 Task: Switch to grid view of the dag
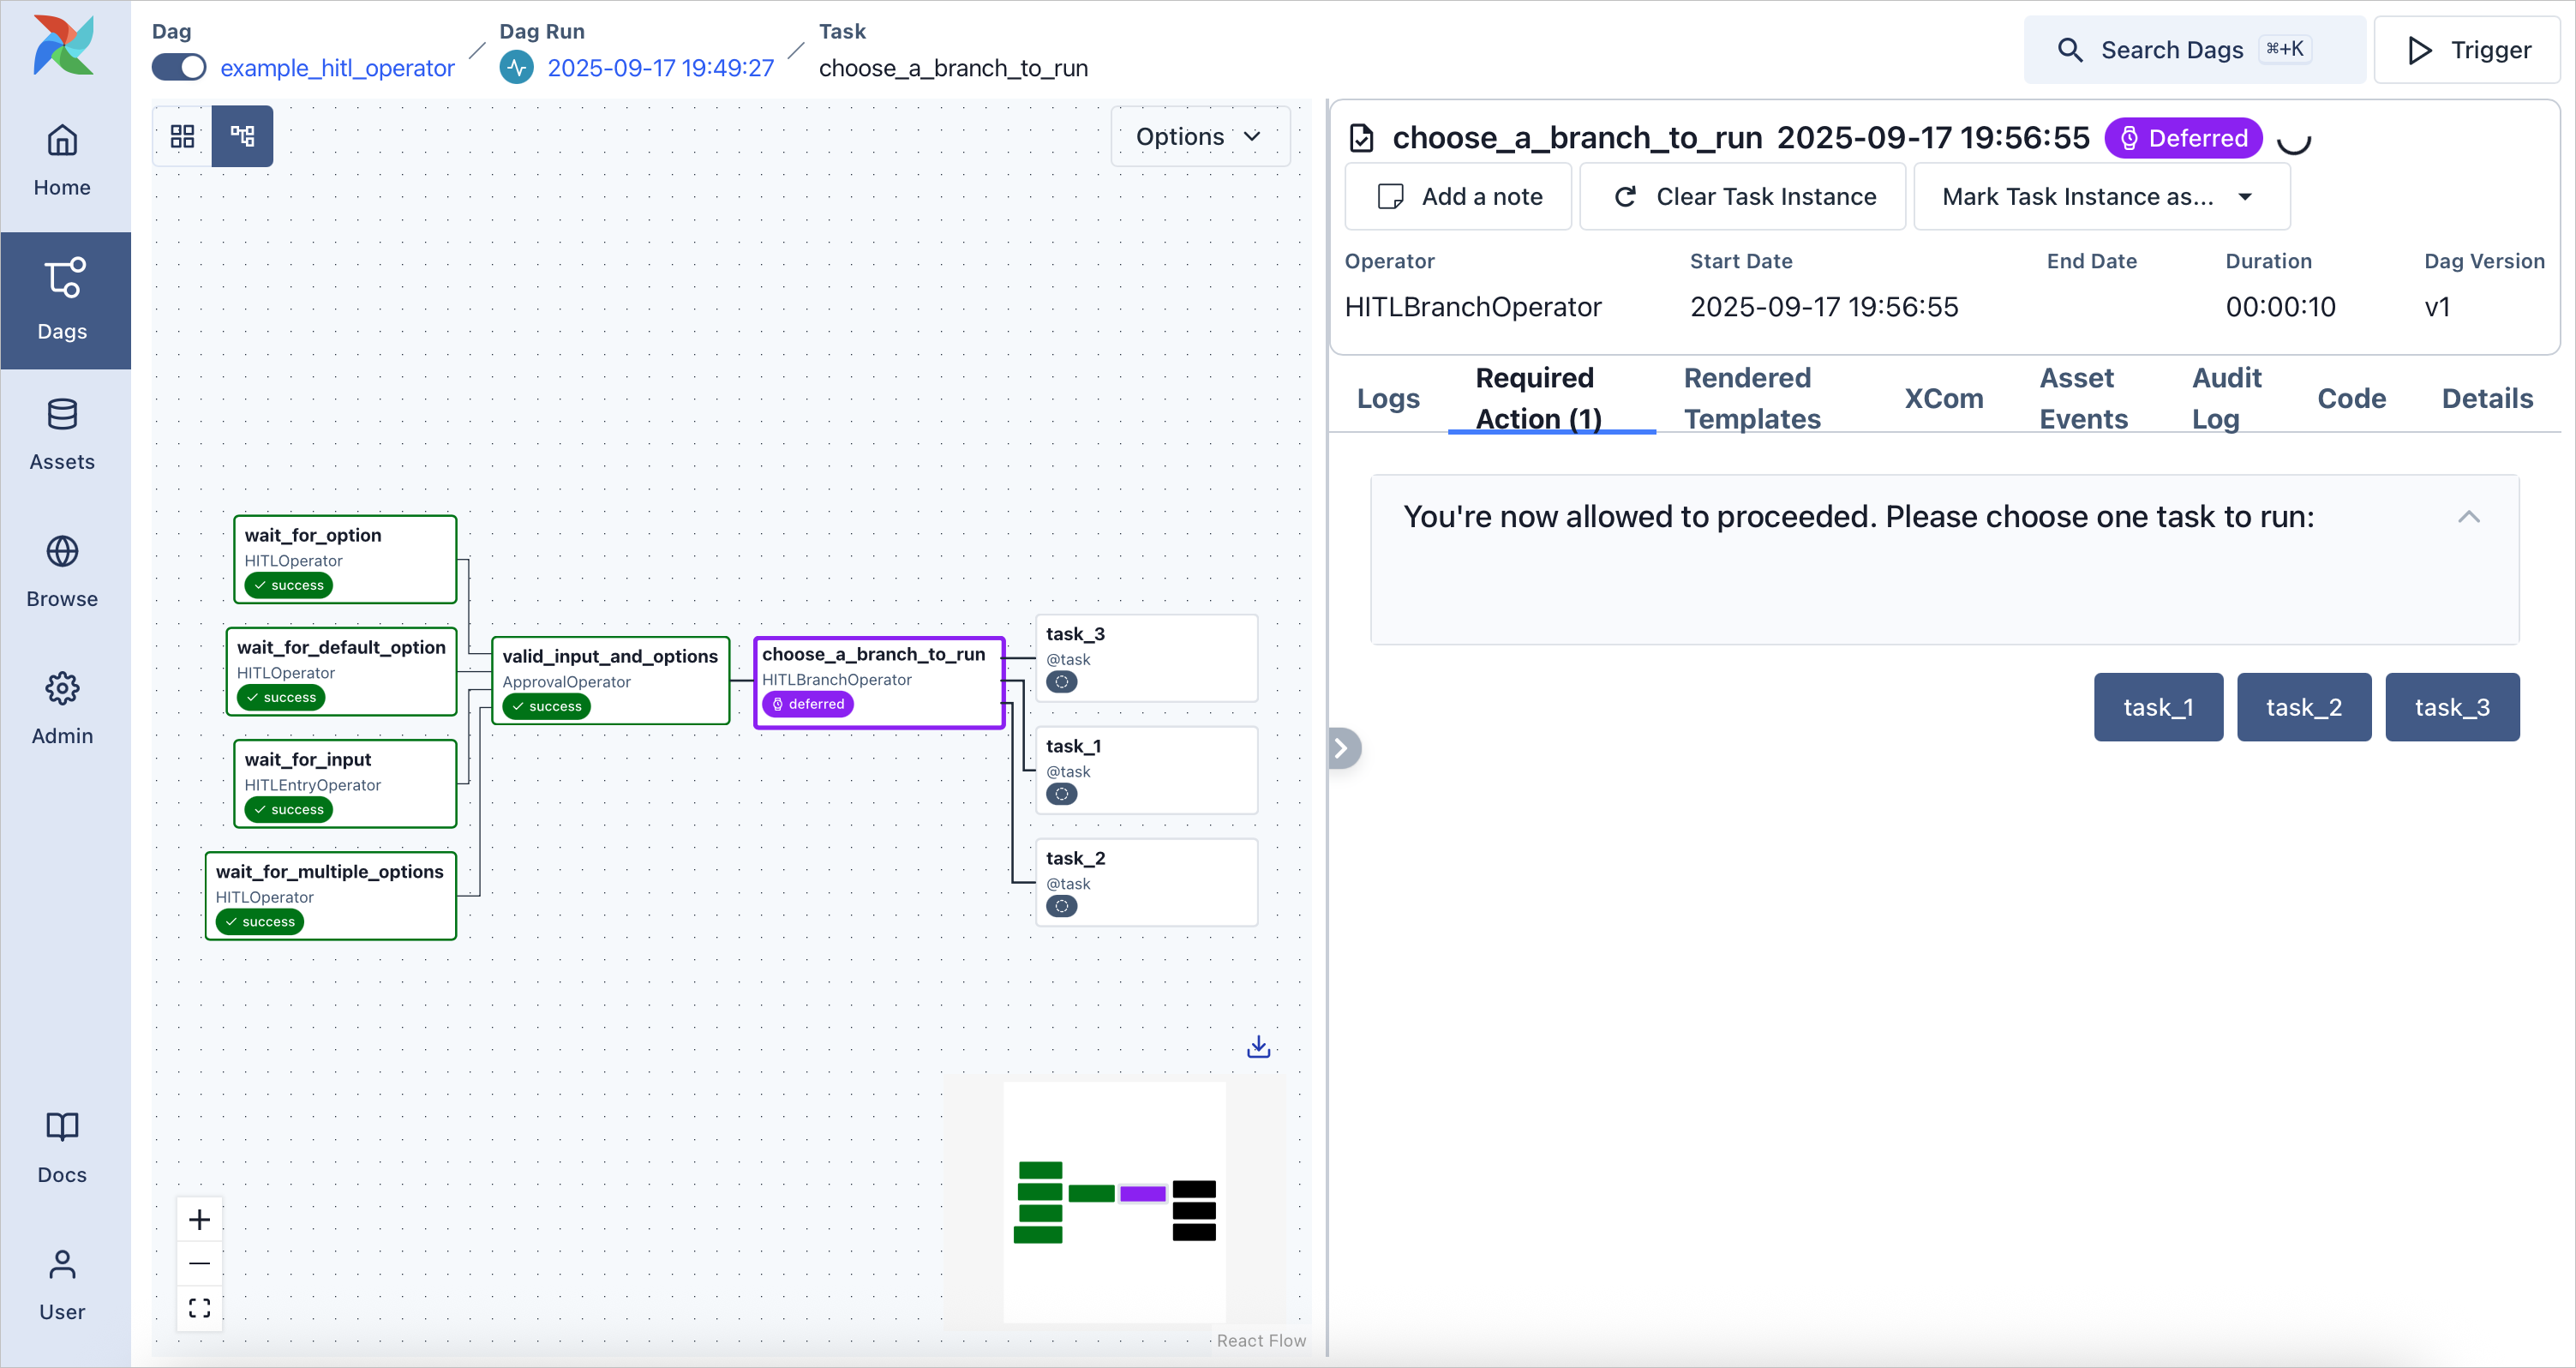coord(181,136)
